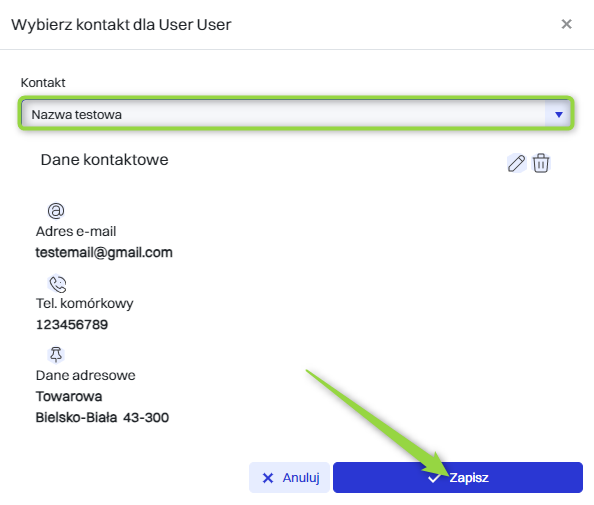Cancel using the Anuluj button
This screenshot has width=594, height=505.
point(289,477)
